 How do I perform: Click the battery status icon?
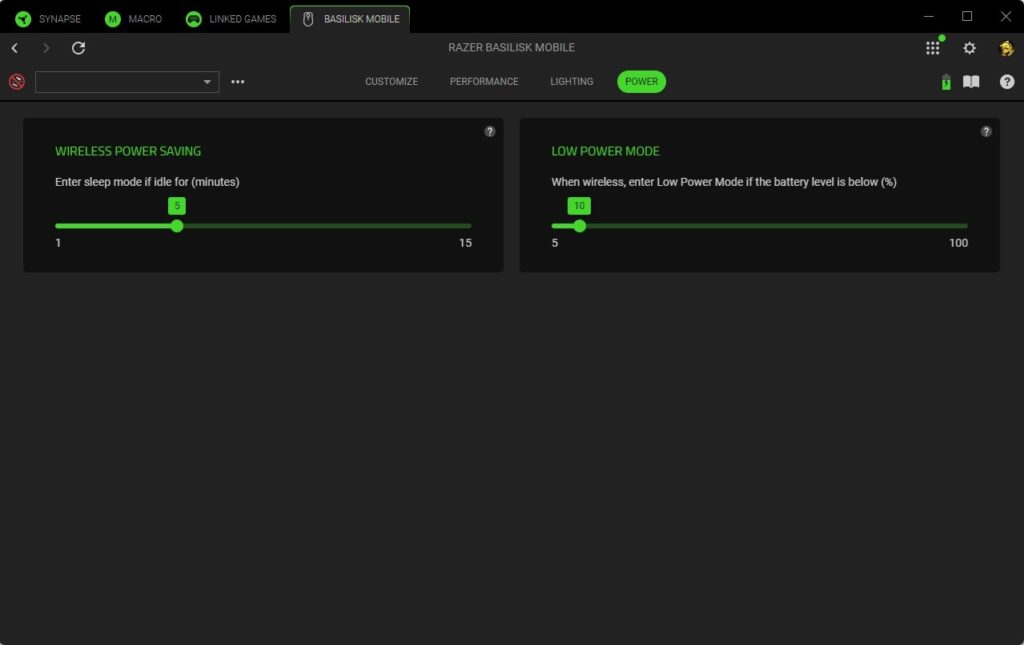click(x=946, y=82)
